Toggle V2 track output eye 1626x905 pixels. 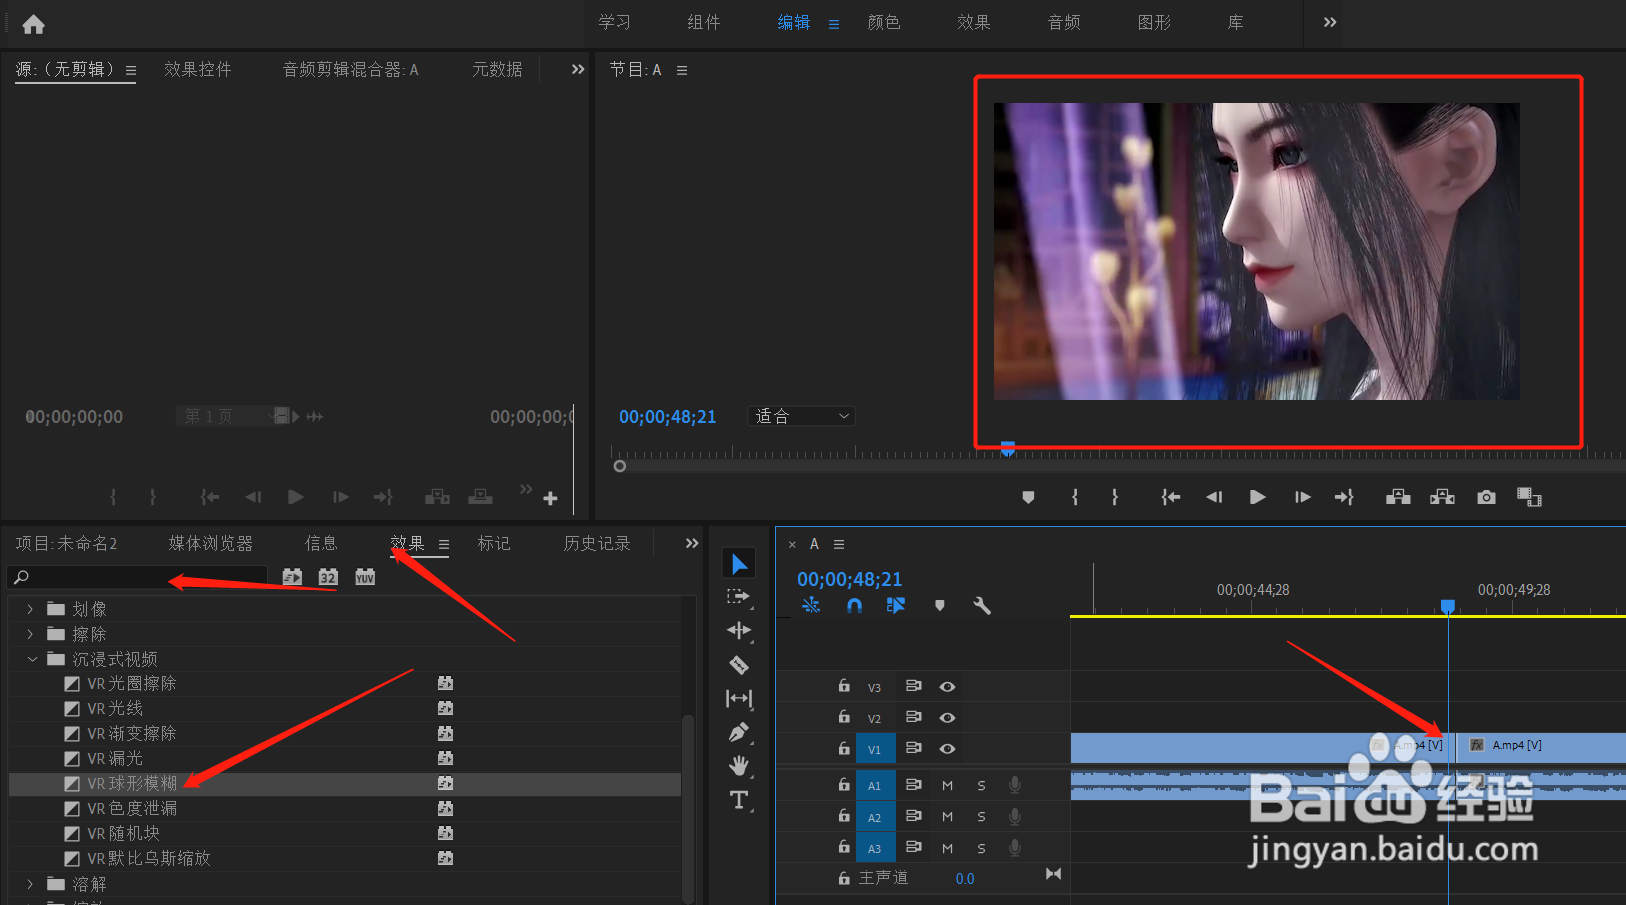(947, 718)
